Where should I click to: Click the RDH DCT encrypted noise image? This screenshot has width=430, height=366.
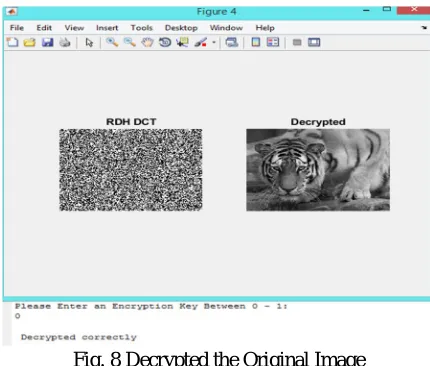coord(131,170)
